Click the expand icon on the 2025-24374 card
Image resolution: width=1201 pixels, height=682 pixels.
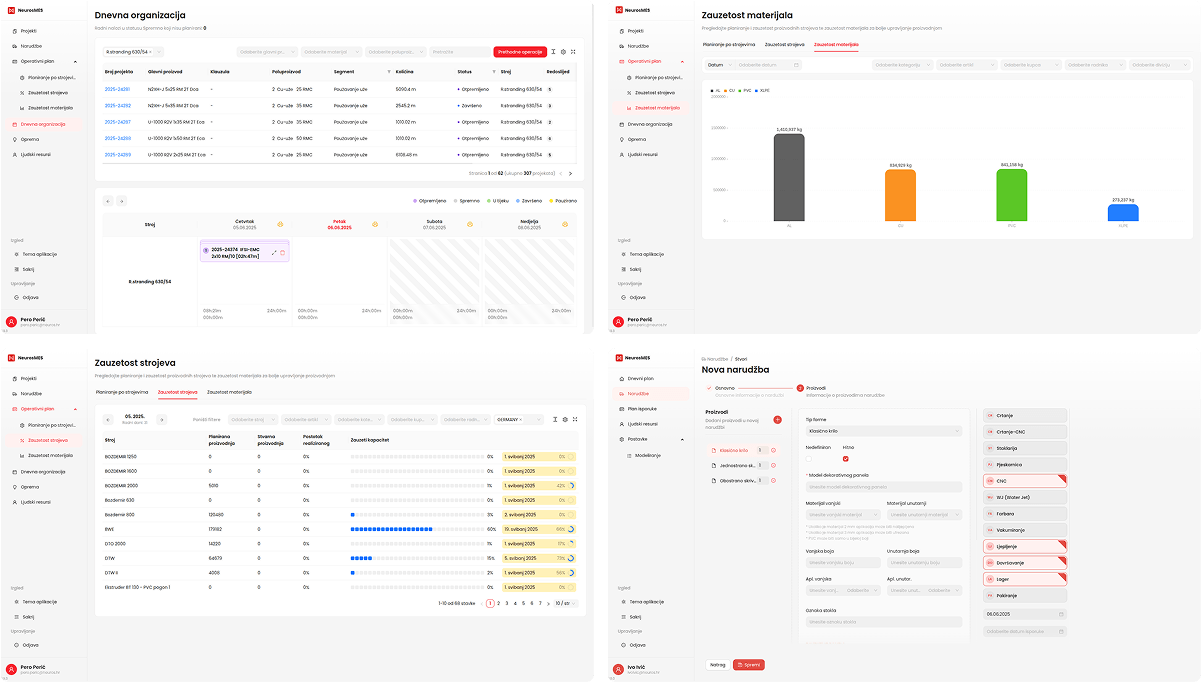click(273, 253)
